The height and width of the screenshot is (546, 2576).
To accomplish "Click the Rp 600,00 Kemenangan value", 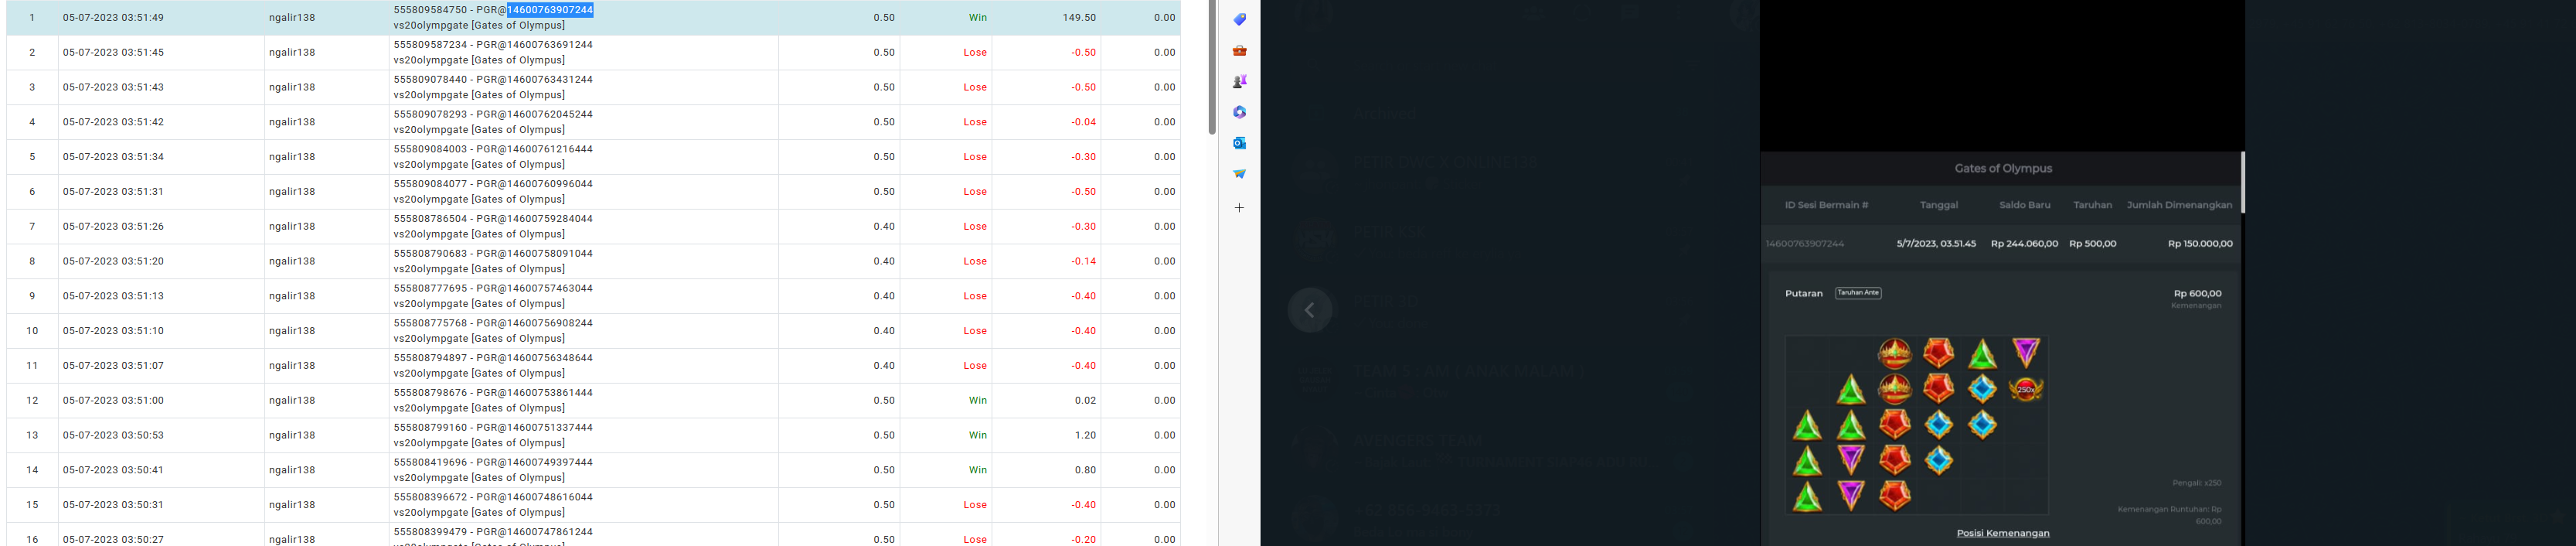I will tap(2197, 293).
